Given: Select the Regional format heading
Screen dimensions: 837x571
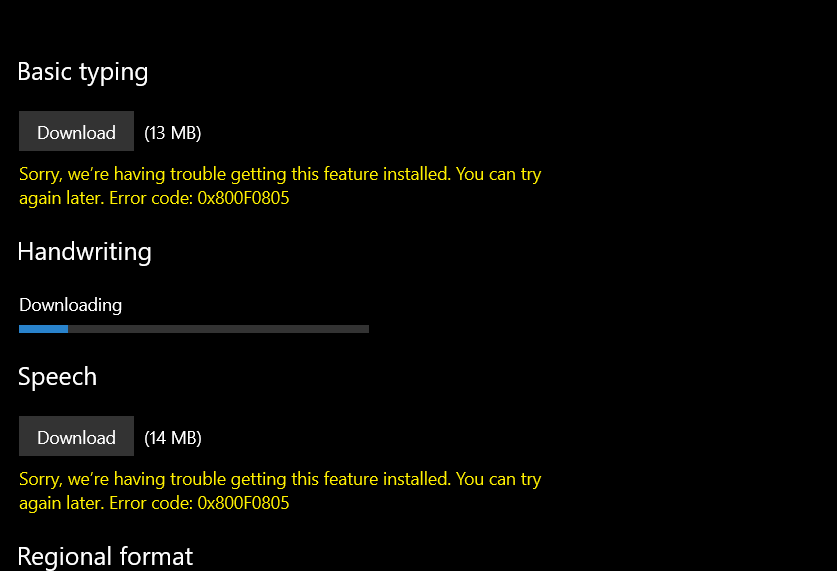Looking at the screenshot, I should click(105, 556).
